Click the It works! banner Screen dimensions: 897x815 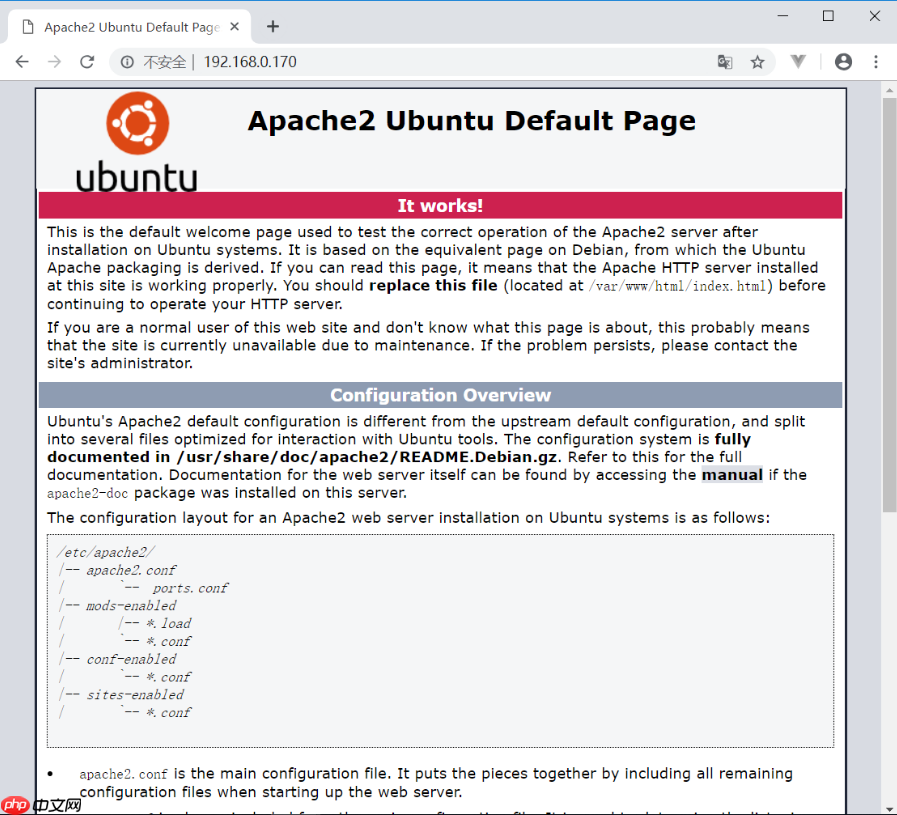[x=440, y=205]
